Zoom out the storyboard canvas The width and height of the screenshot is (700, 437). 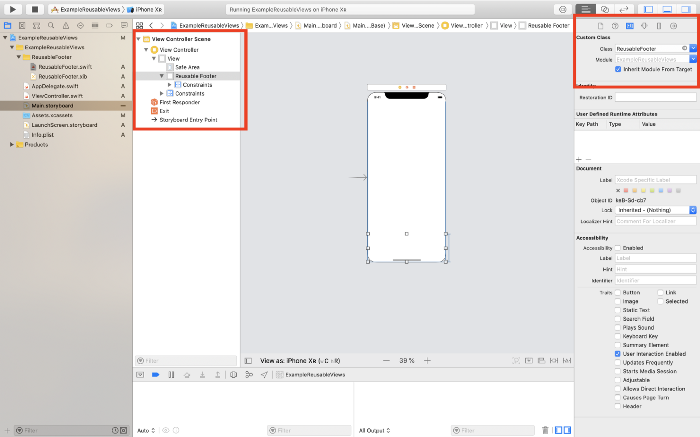point(387,361)
